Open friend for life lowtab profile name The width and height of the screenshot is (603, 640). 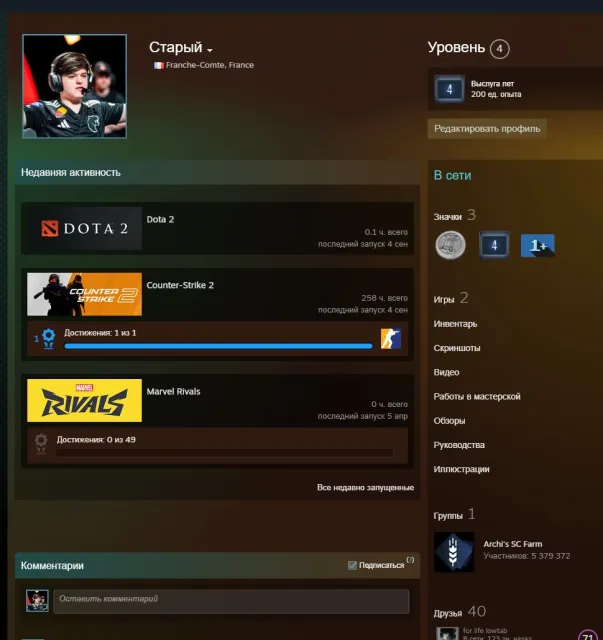[x=485, y=631]
